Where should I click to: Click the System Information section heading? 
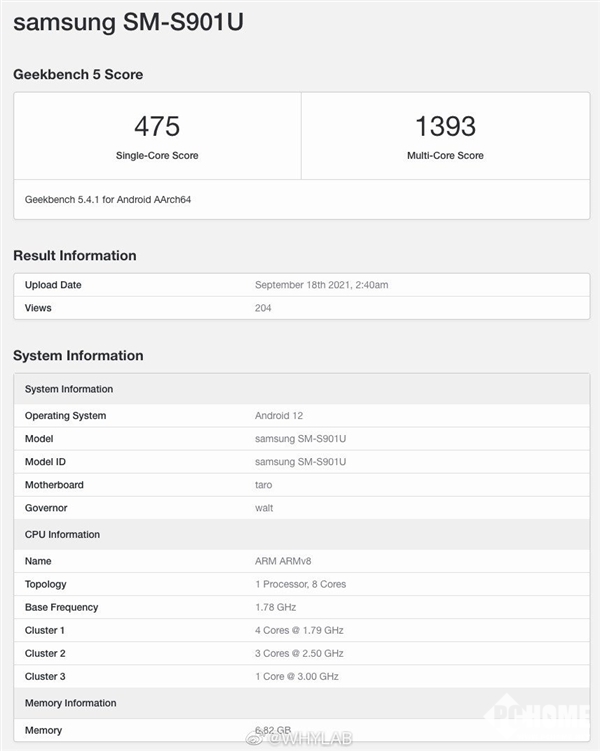tap(78, 355)
